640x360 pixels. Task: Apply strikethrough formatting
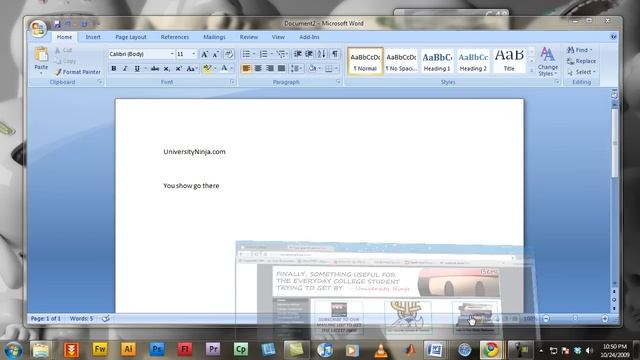pos(155,69)
